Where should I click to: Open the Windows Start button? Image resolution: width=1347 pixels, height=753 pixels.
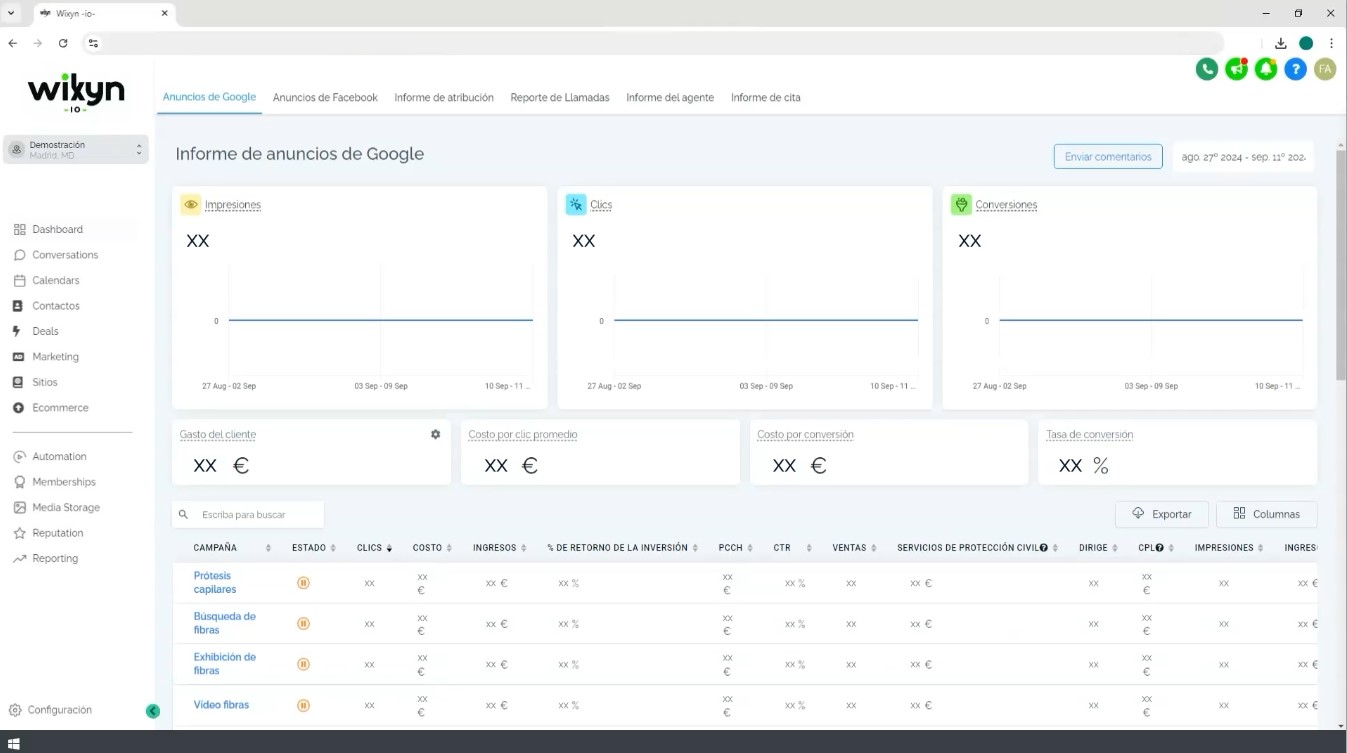click(x=14, y=742)
